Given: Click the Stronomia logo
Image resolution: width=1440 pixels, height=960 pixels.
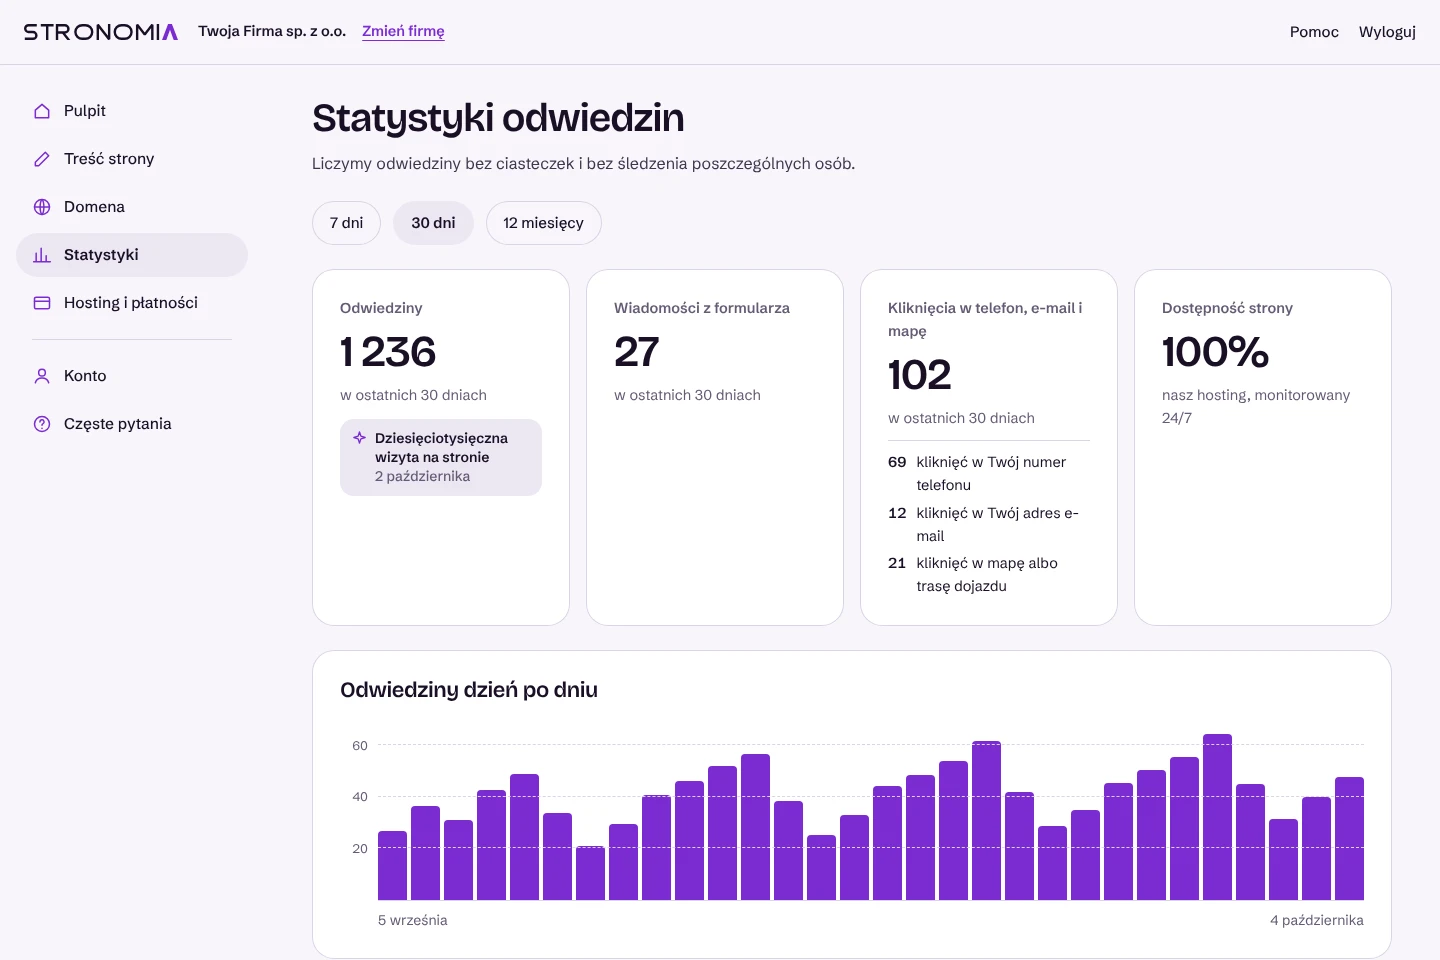Looking at the screenshot, I should coord(101,32).
